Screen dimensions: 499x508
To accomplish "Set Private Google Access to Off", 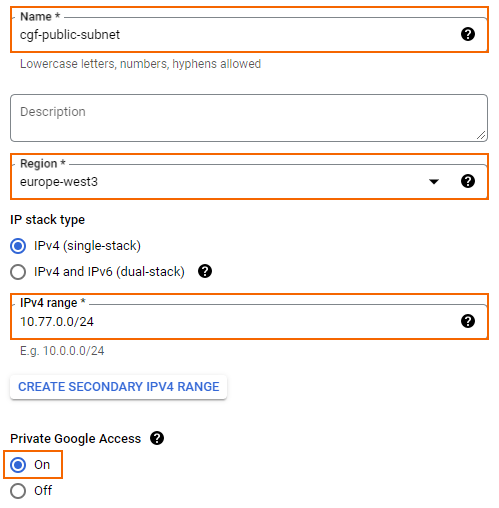I will 18,491.
